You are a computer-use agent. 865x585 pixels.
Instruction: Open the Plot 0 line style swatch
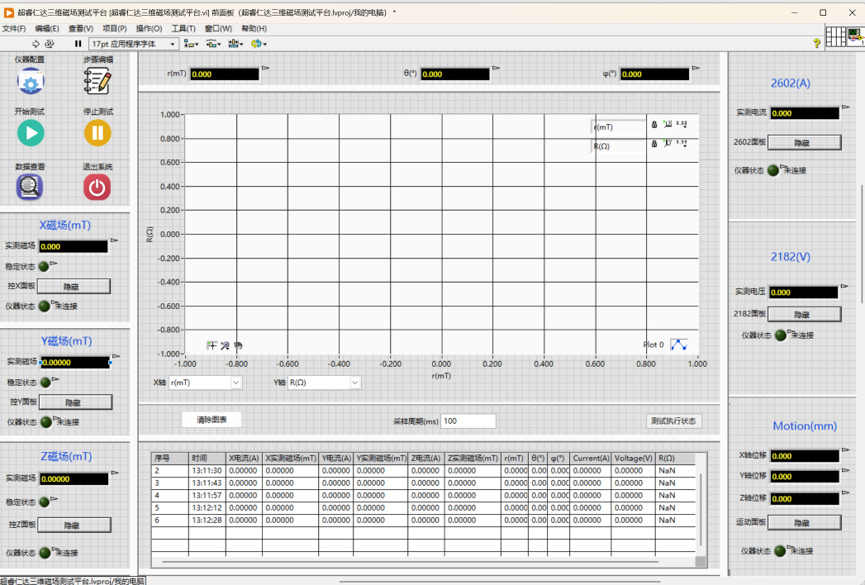(x=679, y=345)
